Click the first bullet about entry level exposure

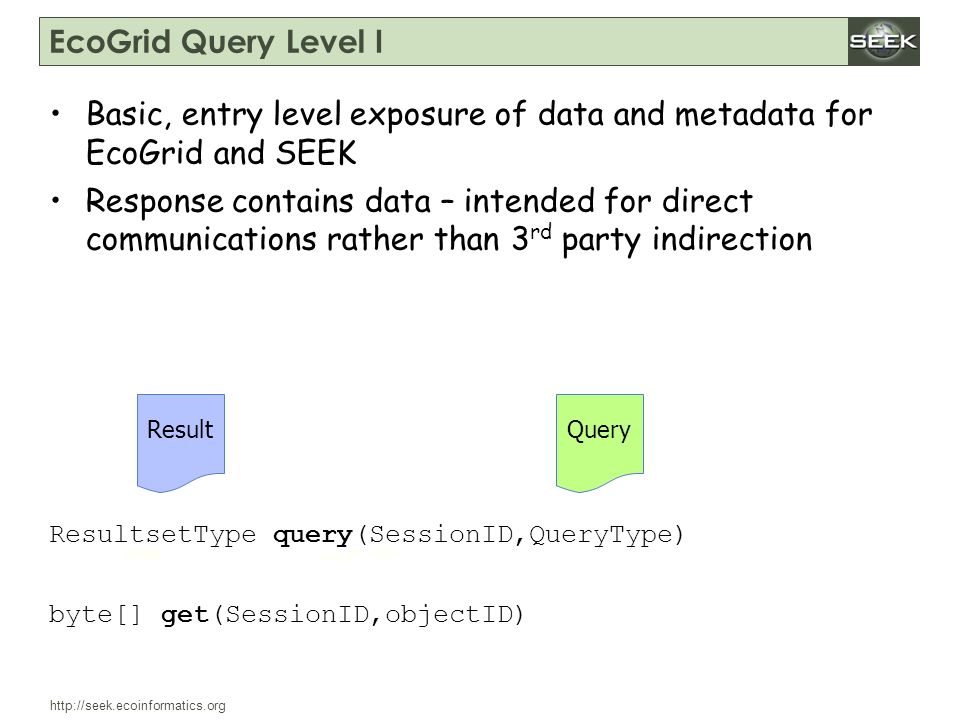(479, 133)
